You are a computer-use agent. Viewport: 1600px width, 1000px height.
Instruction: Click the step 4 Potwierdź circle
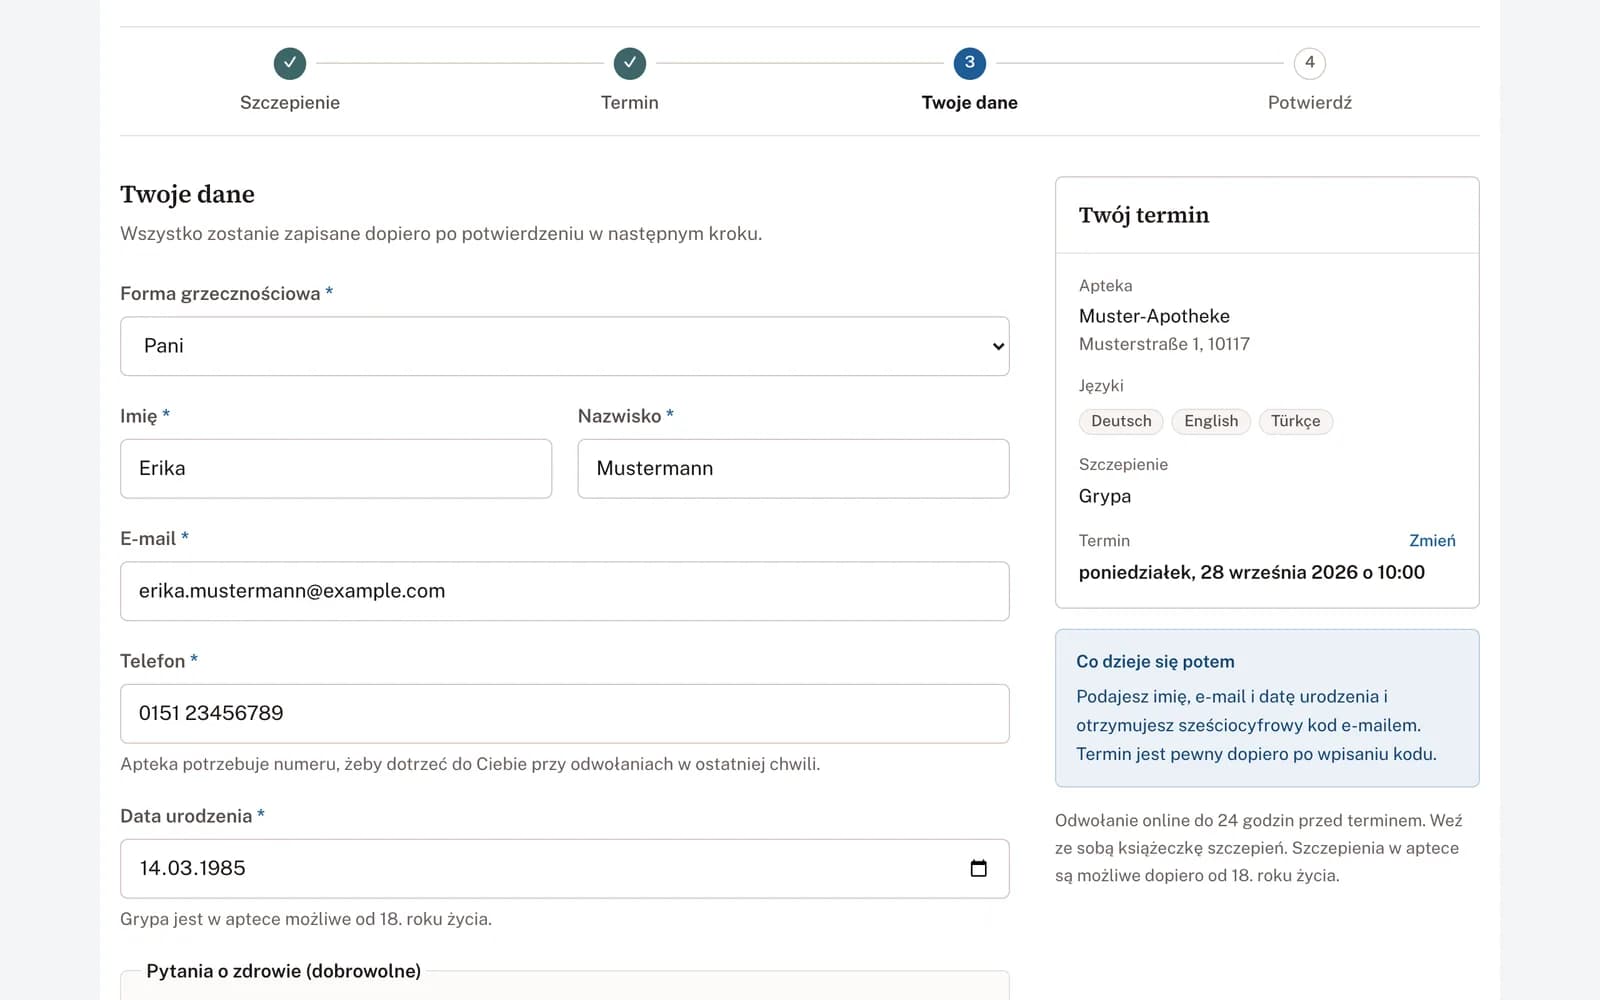1310,63
